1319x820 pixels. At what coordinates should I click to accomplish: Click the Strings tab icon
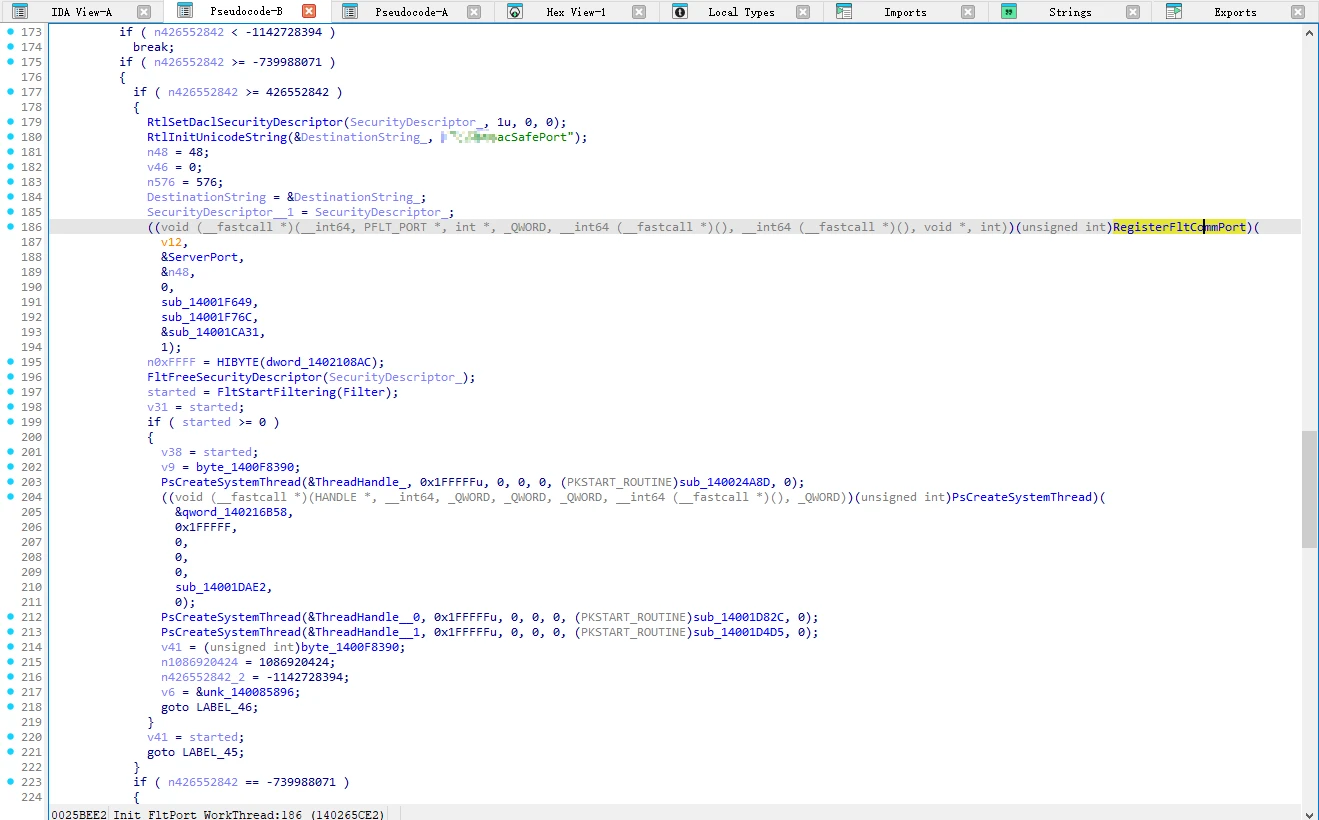pos(1009,12)
